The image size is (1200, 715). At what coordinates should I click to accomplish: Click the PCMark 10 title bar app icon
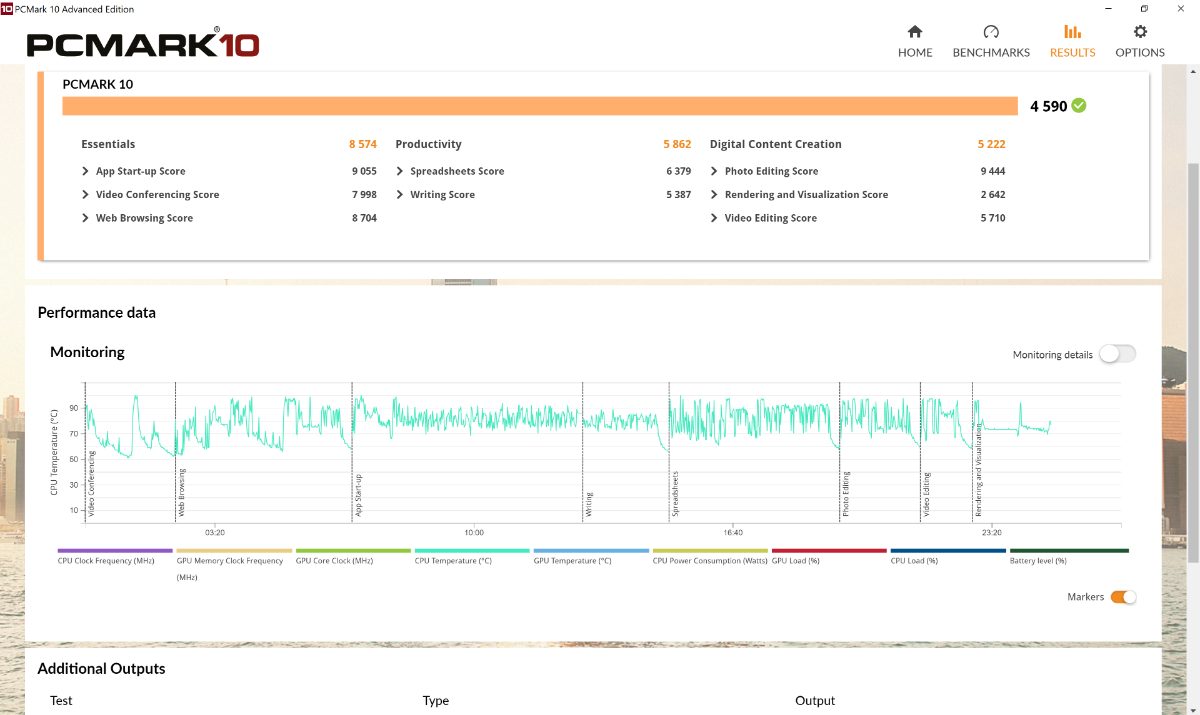point(7,9)
